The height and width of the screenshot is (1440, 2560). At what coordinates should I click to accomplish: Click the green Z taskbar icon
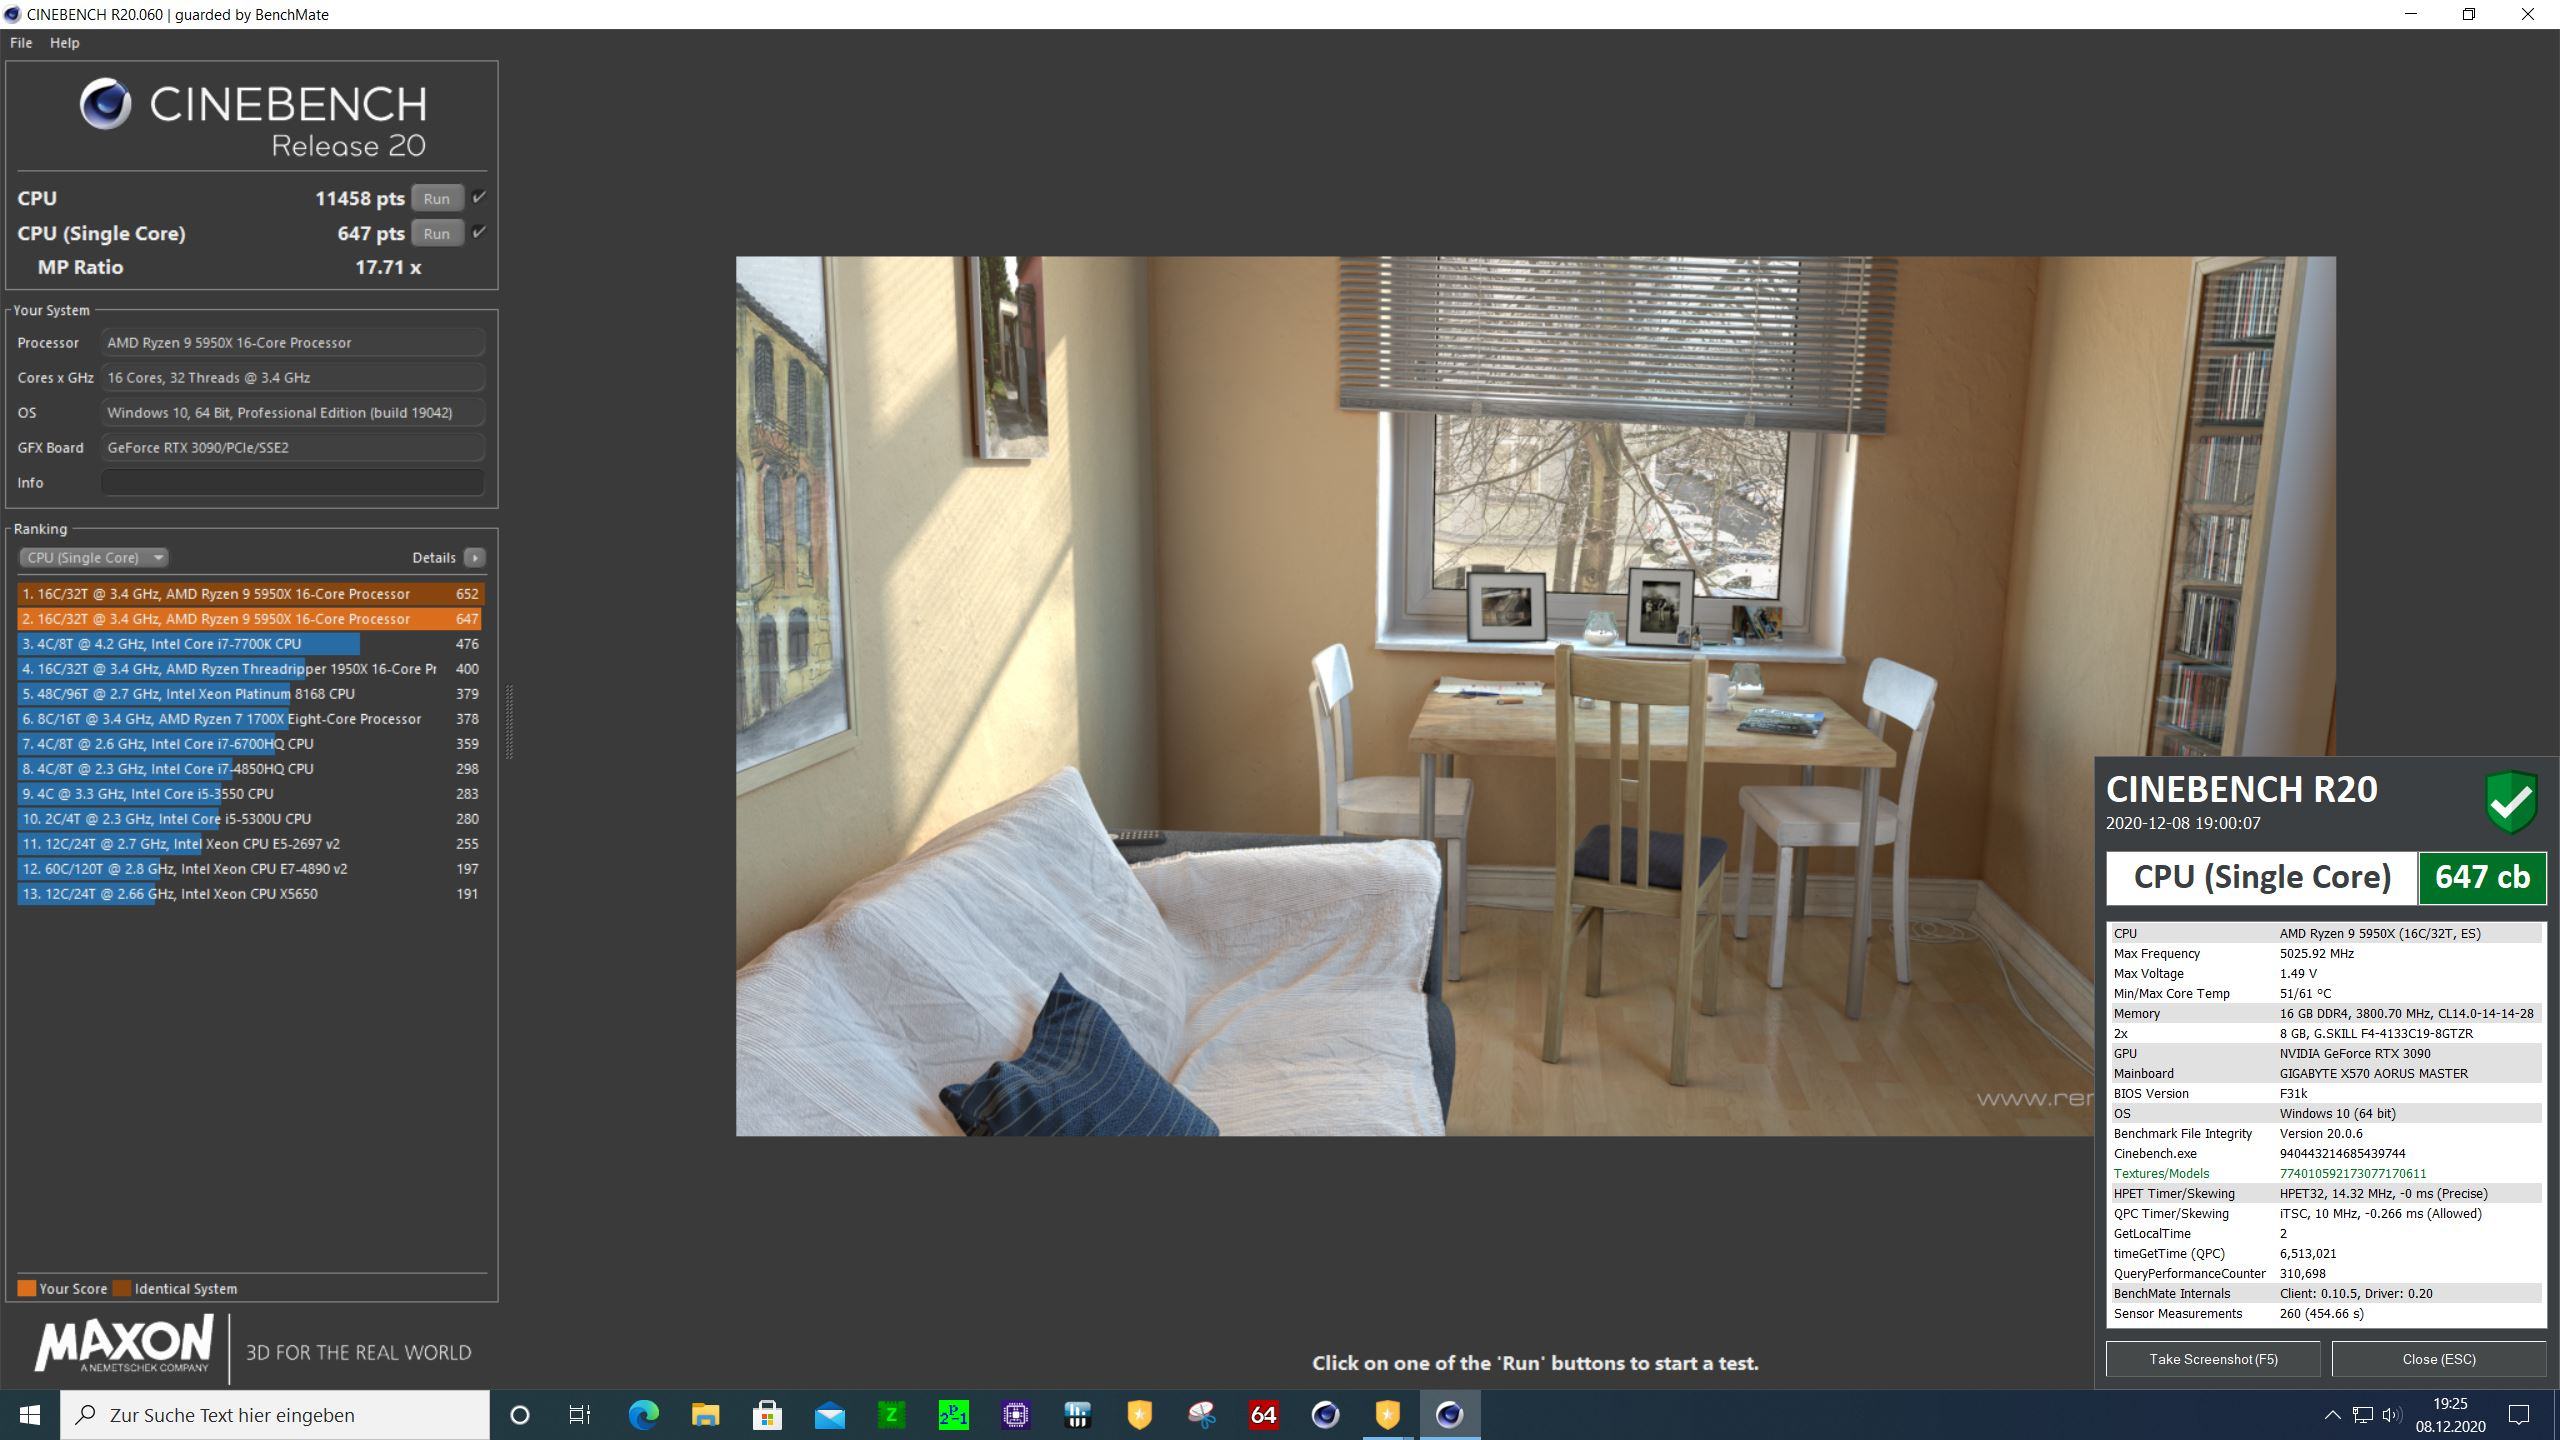coord(891,1415)
